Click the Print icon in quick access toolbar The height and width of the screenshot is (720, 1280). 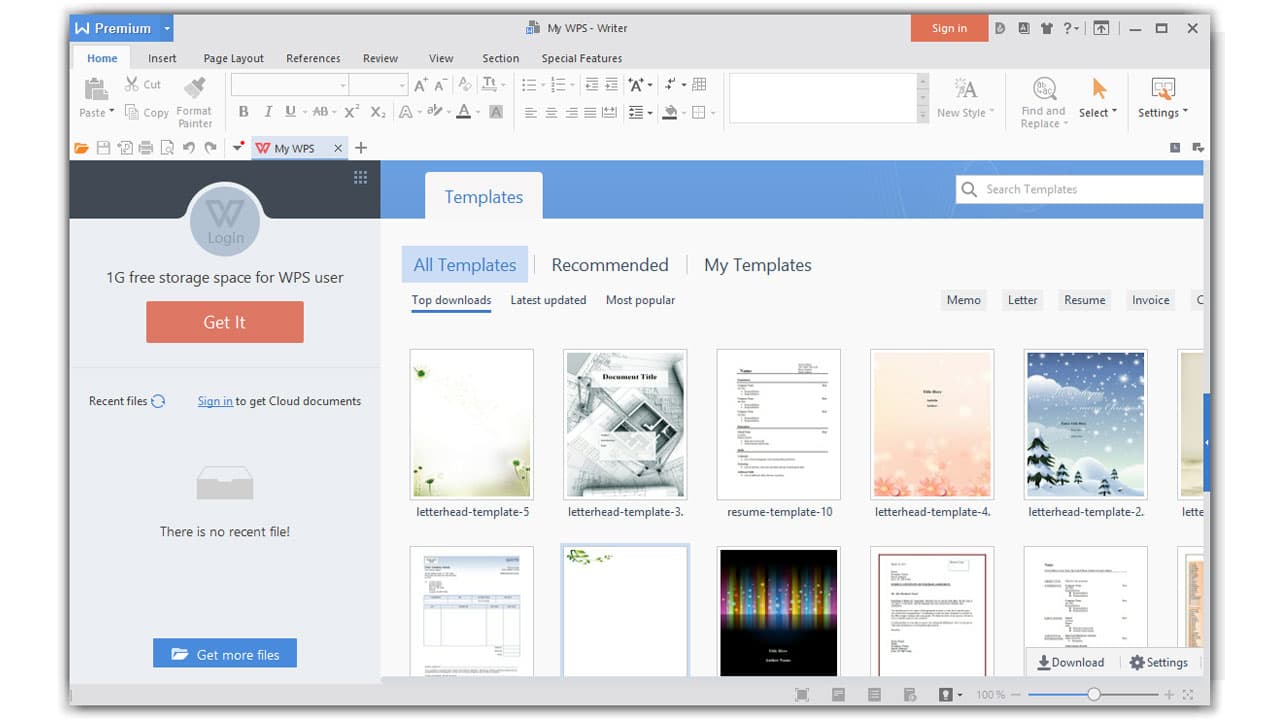(144, 147)
